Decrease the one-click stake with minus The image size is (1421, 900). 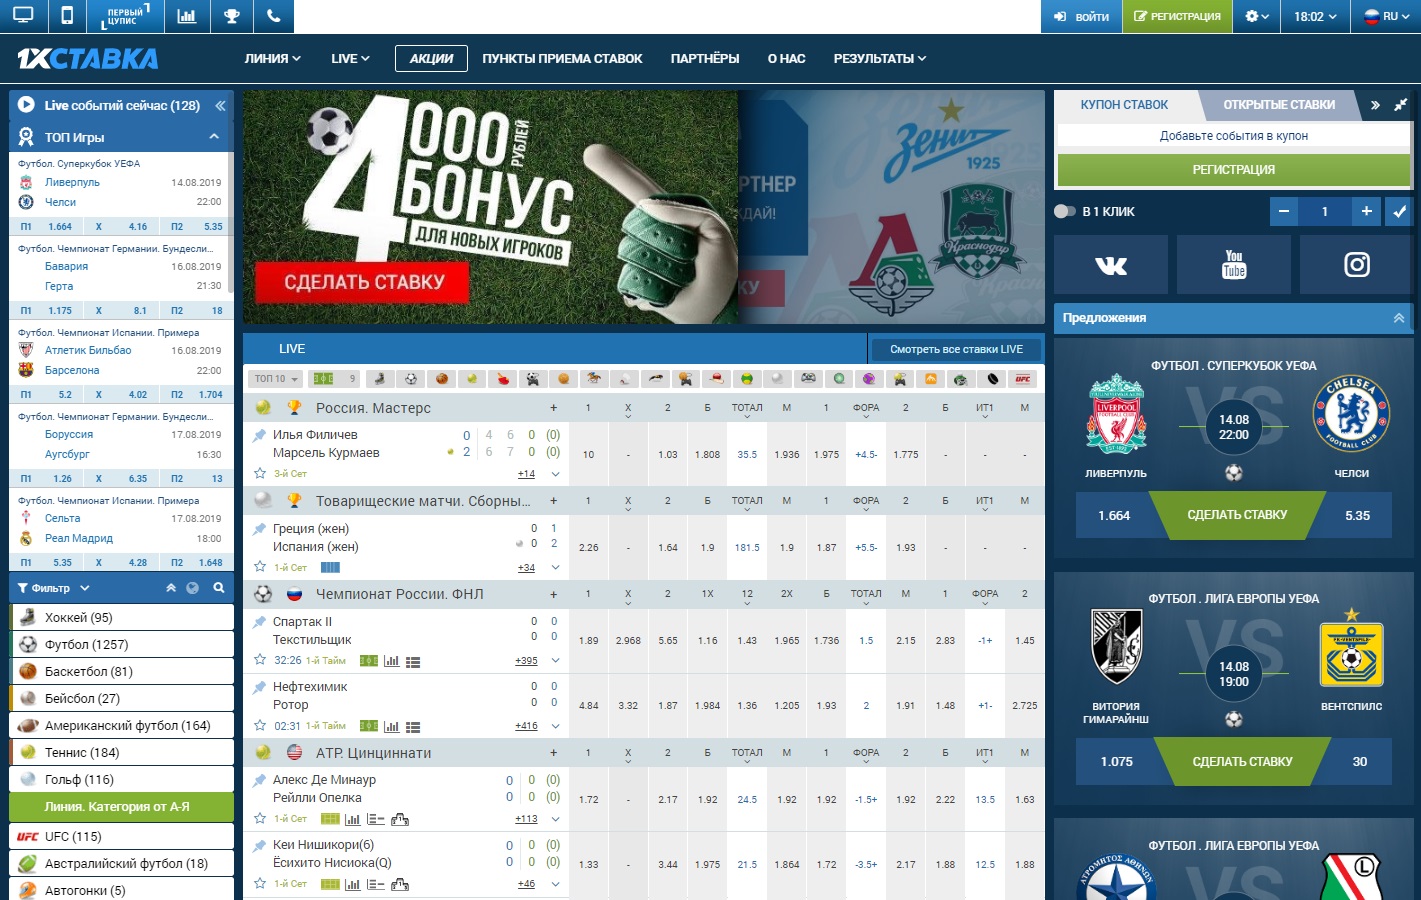click(x=1284, y=211)
